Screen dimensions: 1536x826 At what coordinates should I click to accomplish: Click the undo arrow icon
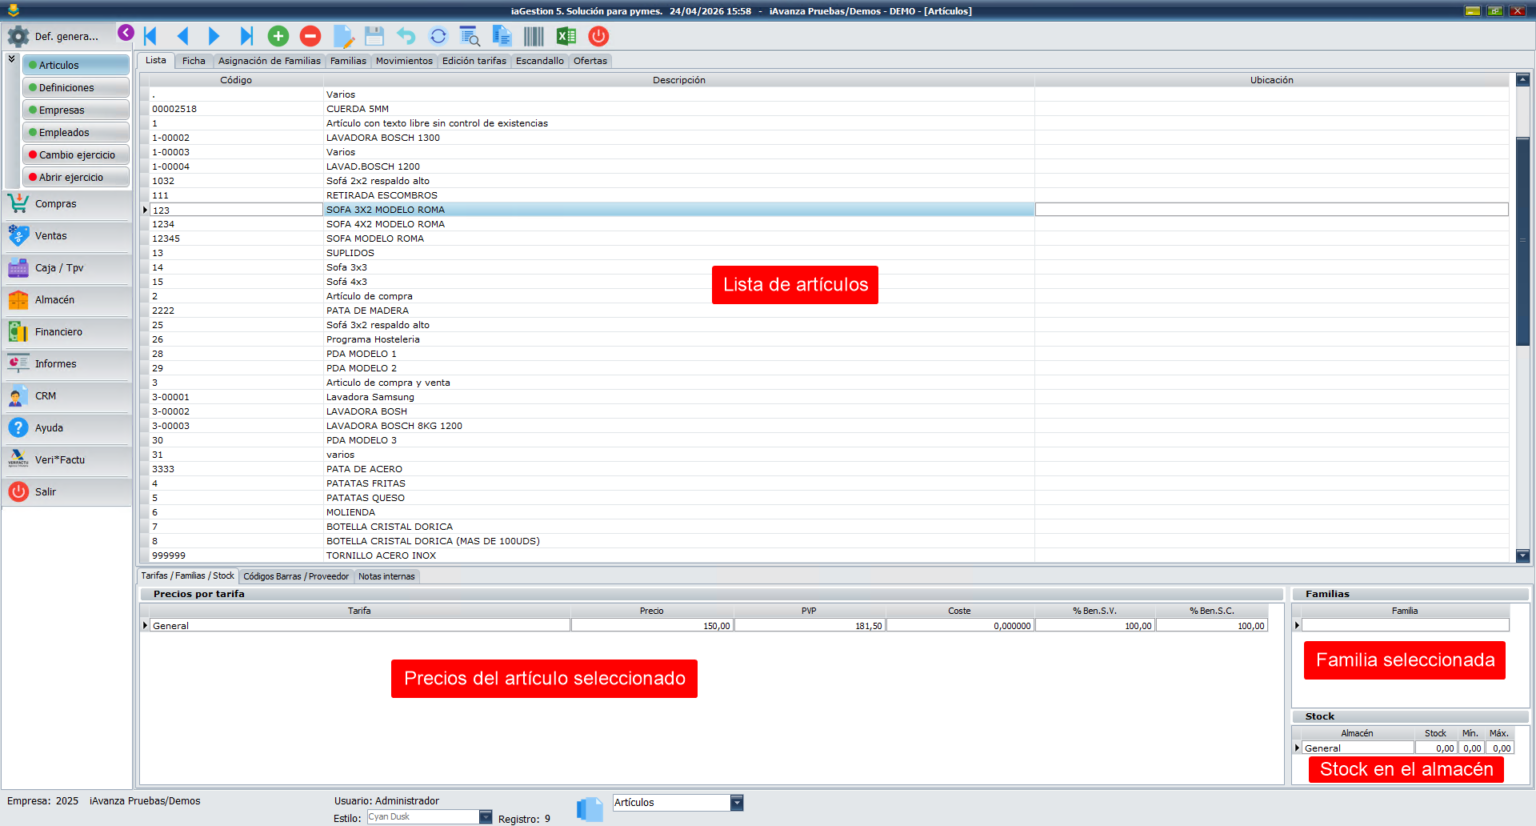coord(406,36)
